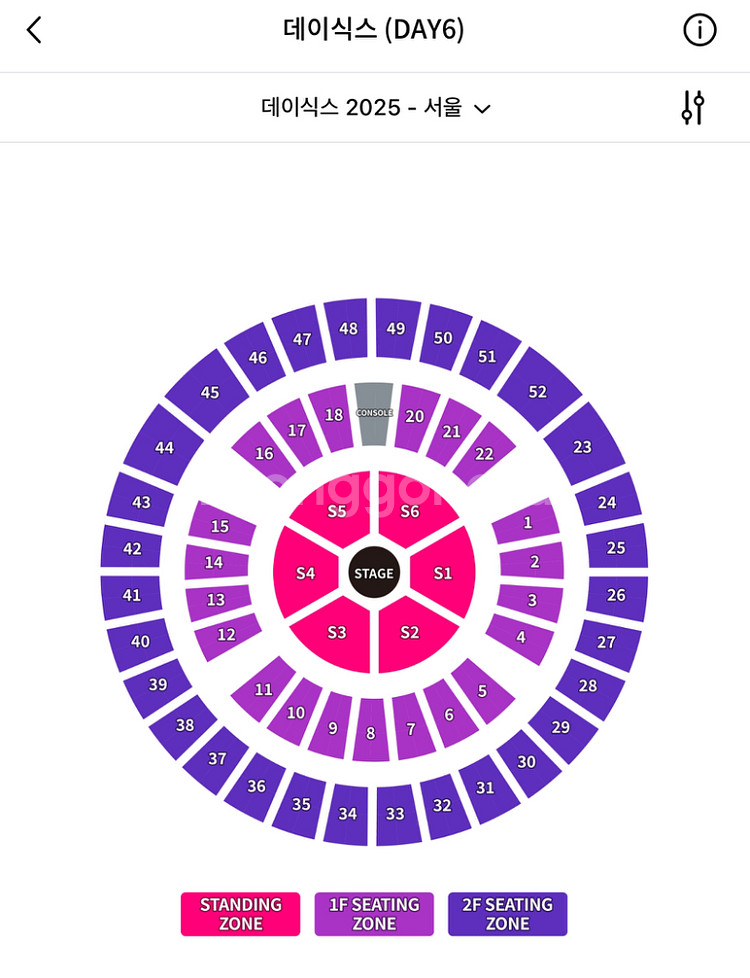Viewport: 750px width, 978px height.
Task: Open the info circle icon
Action: coord(699,30)
